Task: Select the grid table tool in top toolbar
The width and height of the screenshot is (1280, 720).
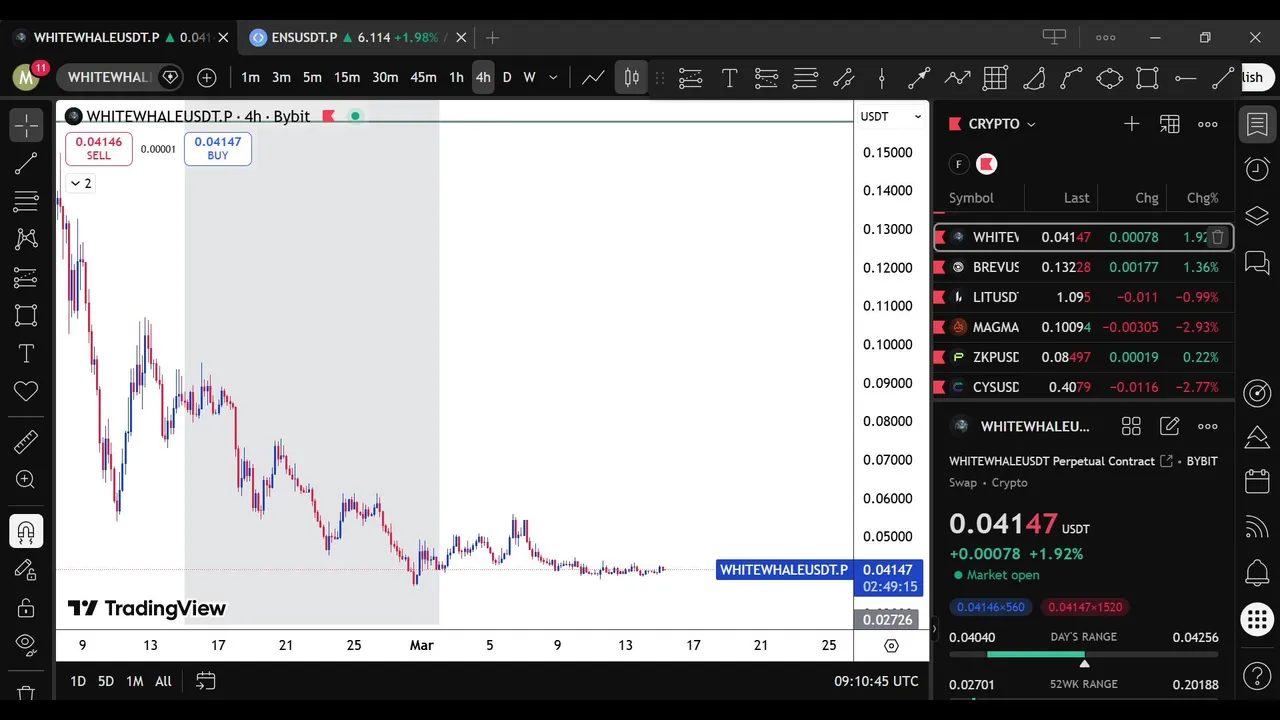Action: (995, 77)
